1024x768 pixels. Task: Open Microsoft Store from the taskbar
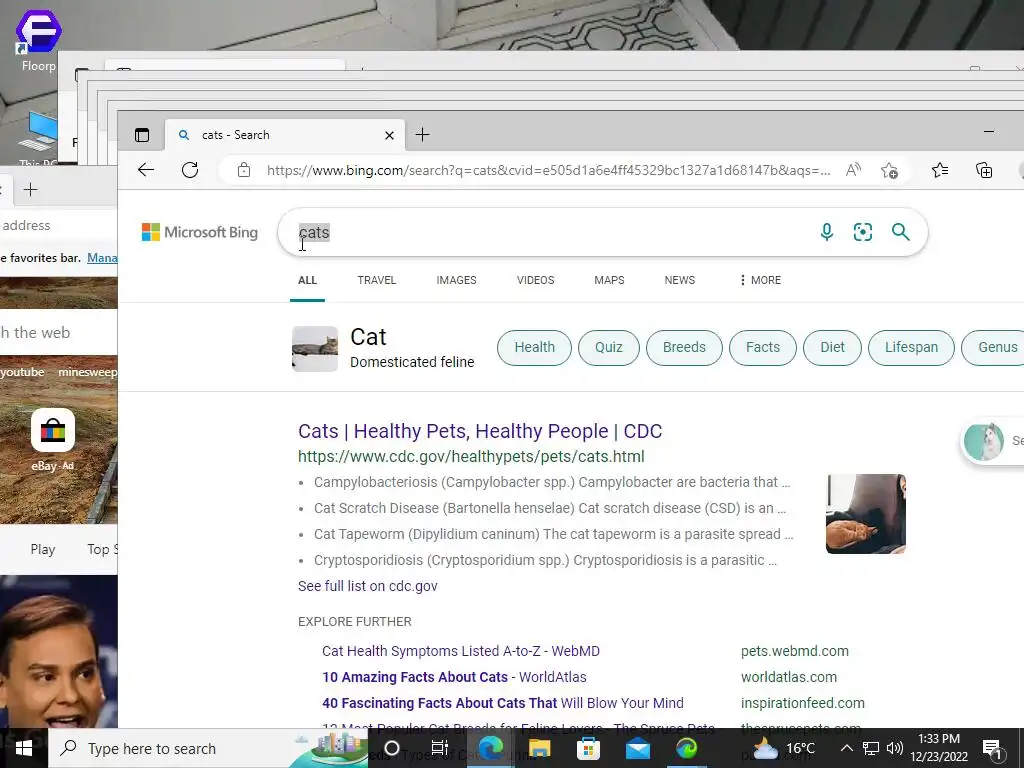pyautogui.click(x=588, y=748)
